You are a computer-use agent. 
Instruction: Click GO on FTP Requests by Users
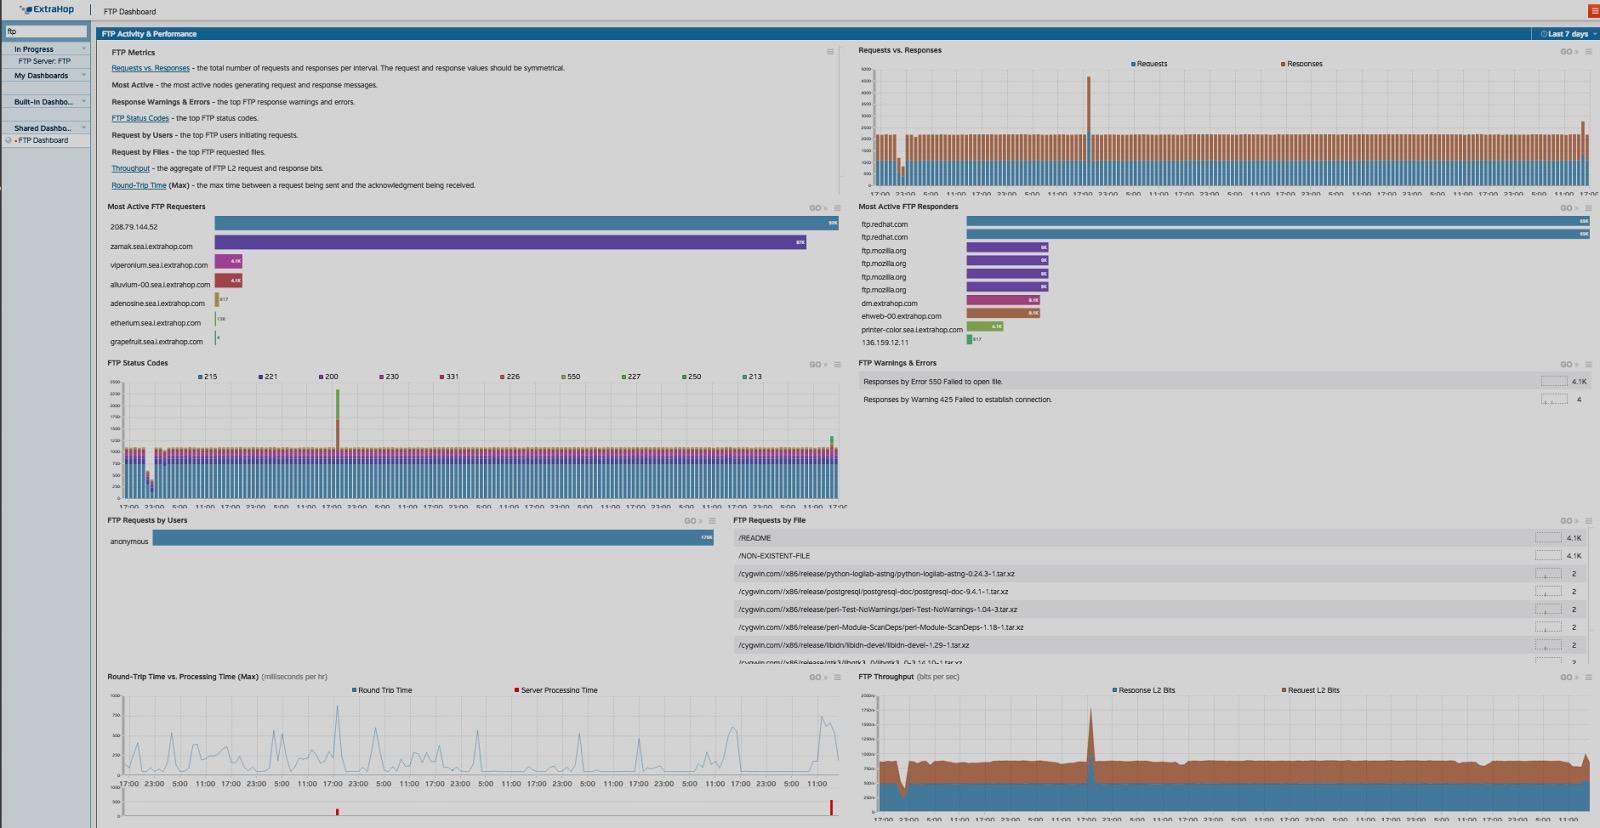[x=692, y=521]
